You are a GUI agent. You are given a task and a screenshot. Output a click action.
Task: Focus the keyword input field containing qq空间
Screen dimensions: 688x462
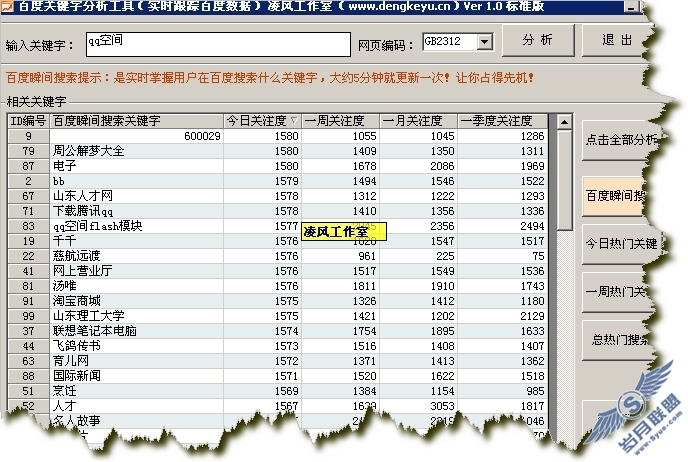(x=218, y=44)
